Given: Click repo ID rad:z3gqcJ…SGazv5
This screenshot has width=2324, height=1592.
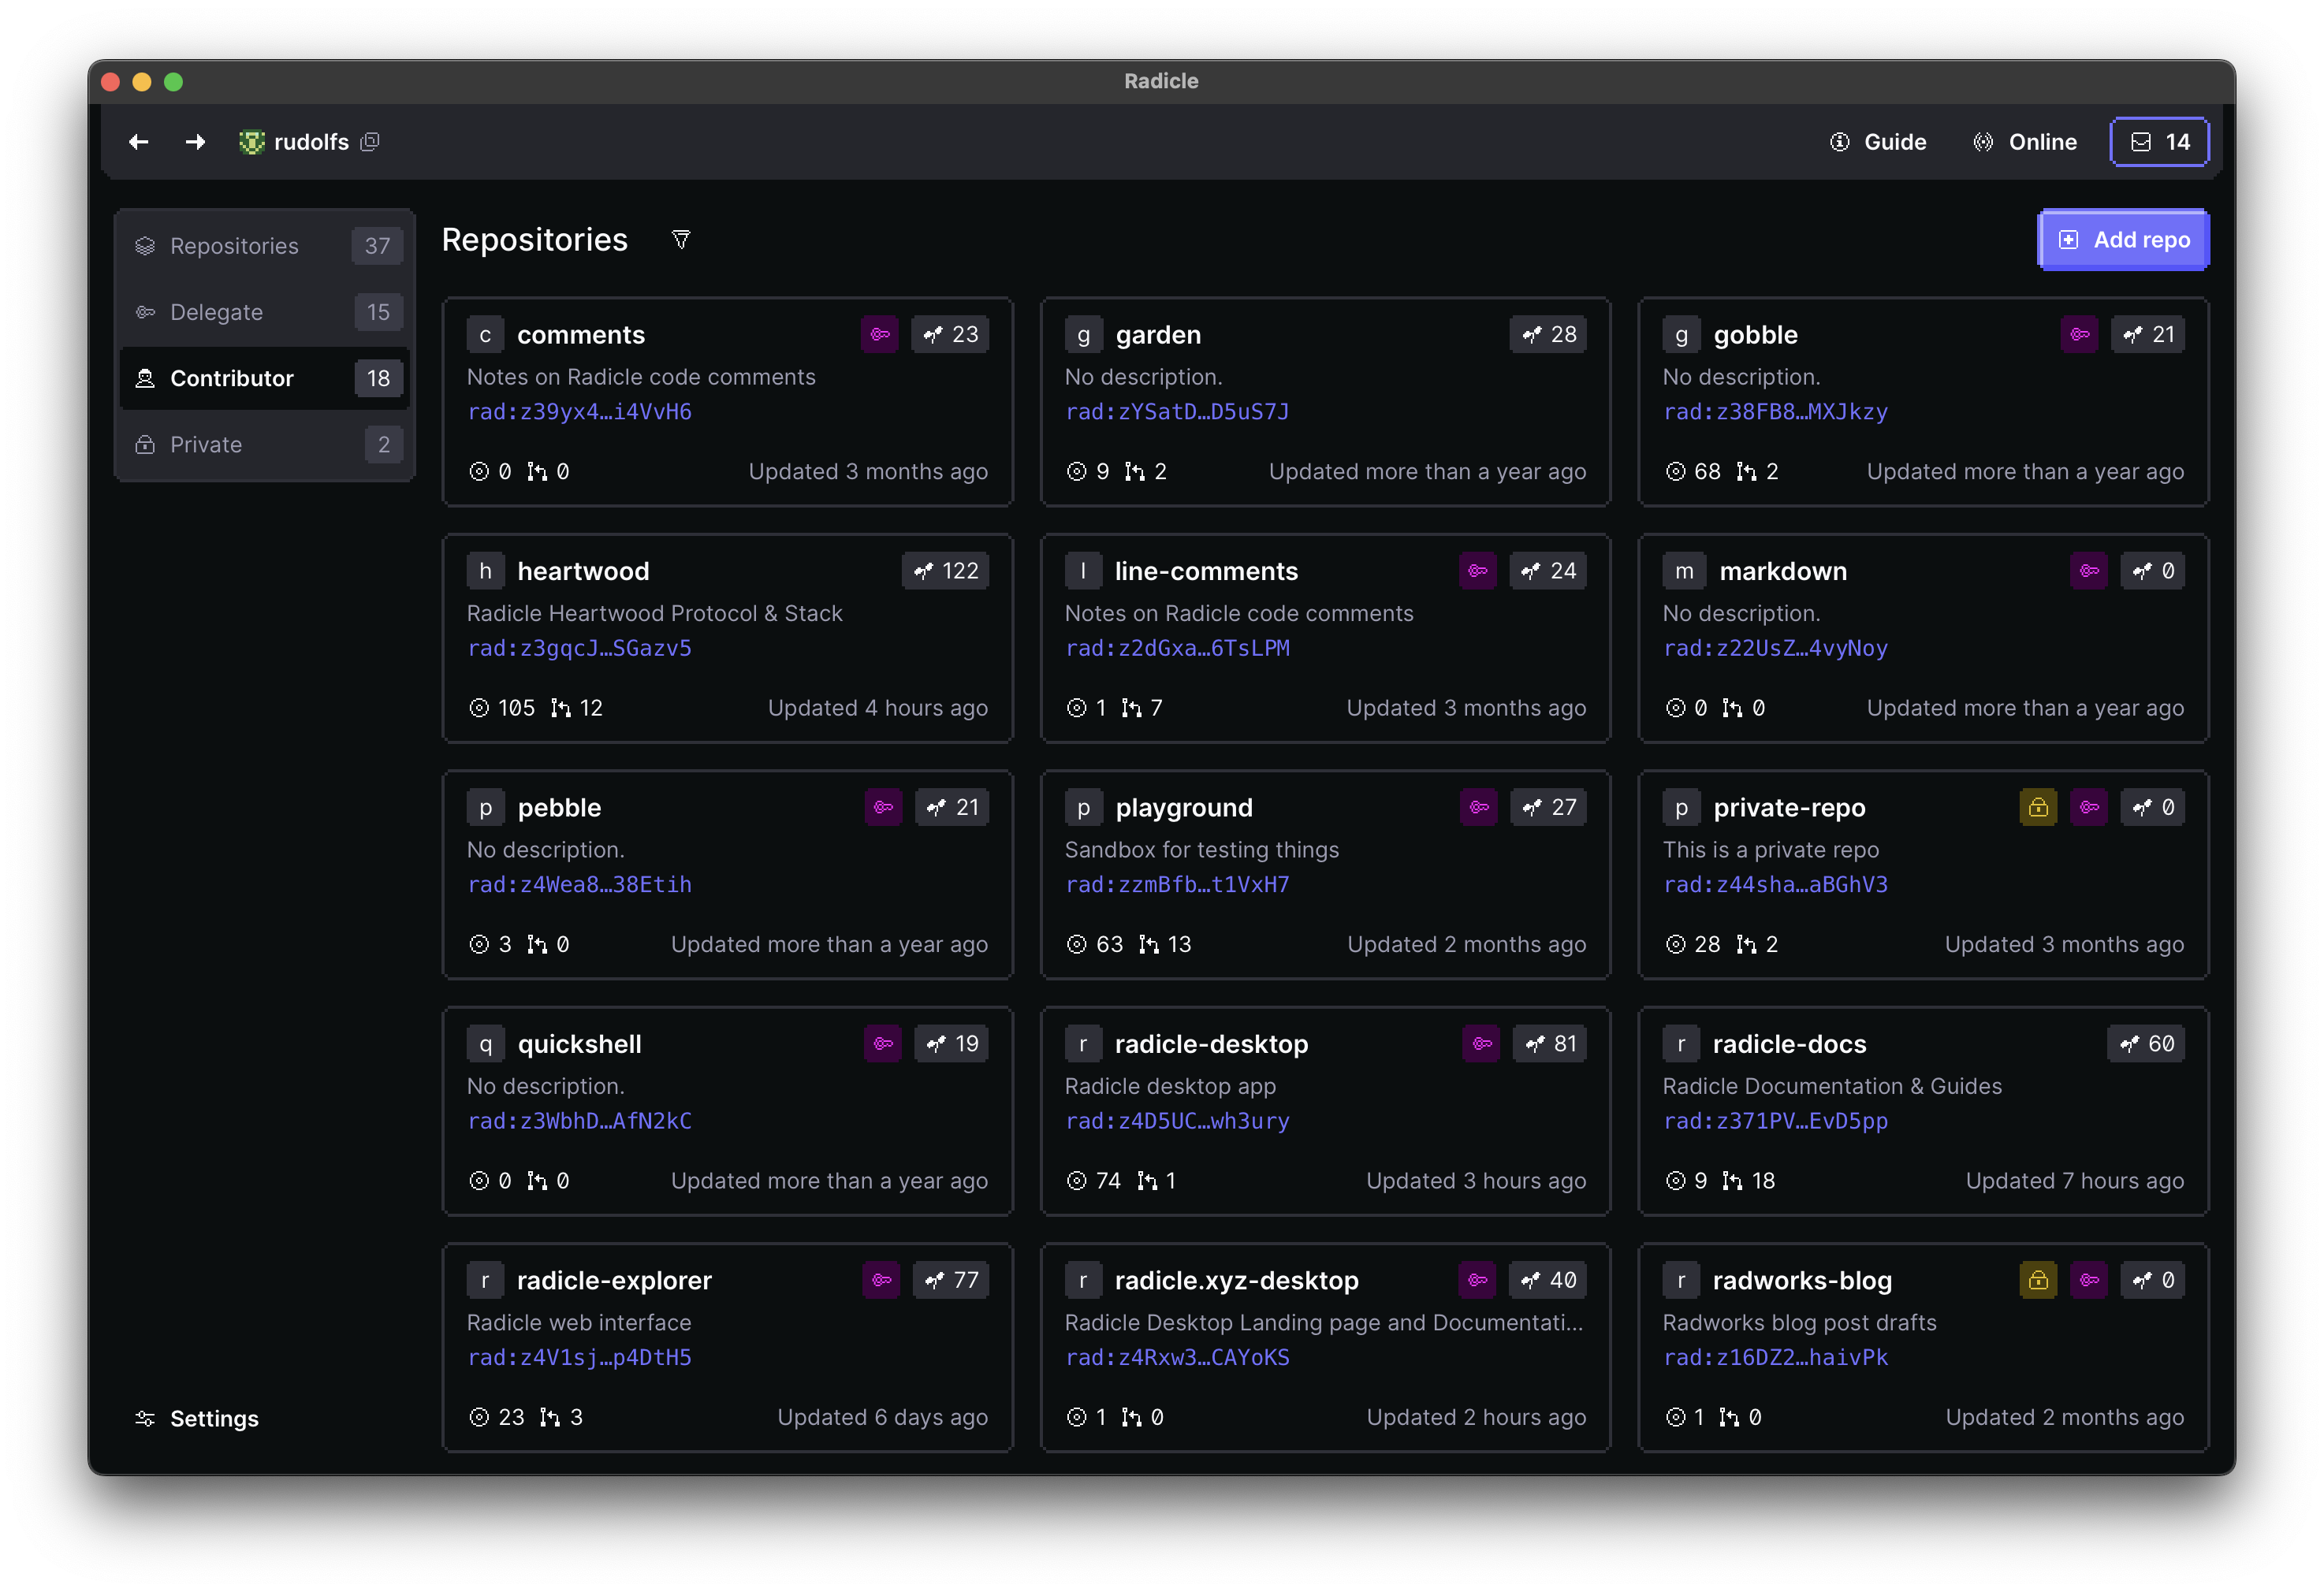Looking at the screenshot, I should [x=580, y=648].
